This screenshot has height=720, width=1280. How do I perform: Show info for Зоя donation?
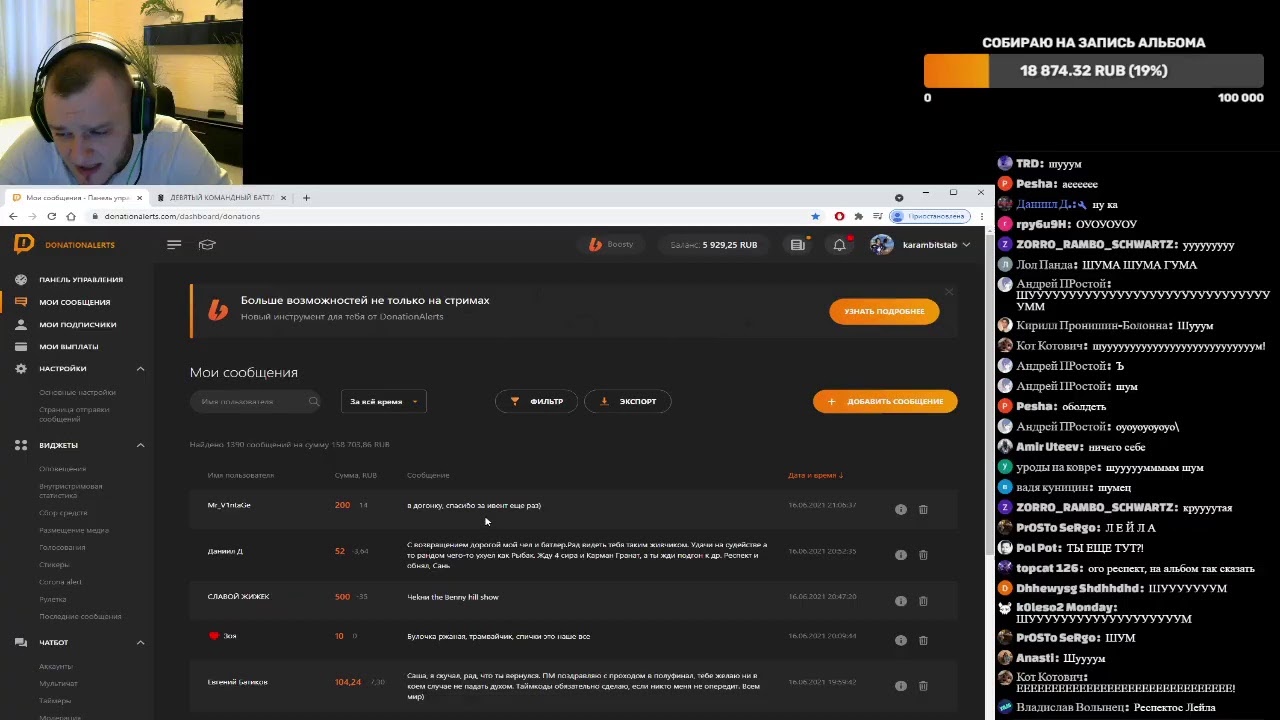coord(900,640)
